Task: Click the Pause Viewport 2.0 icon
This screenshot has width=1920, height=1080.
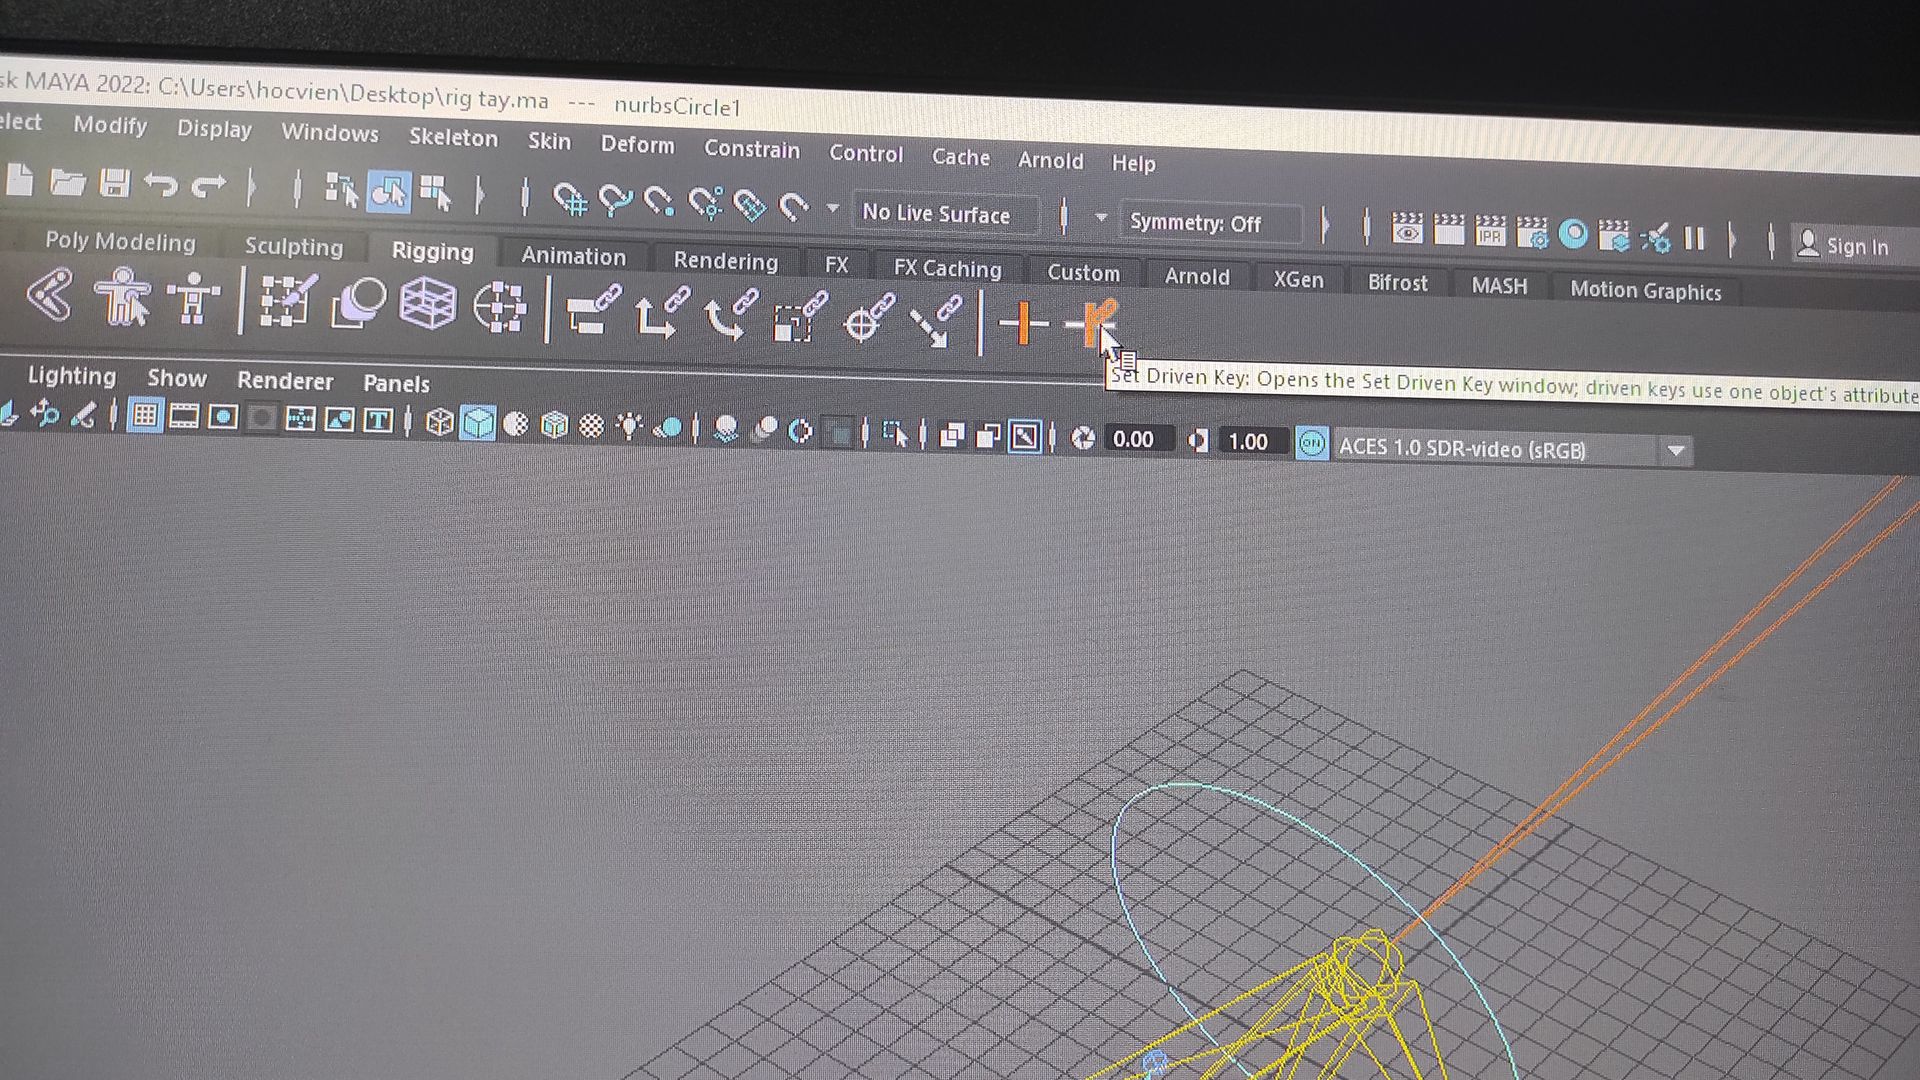Action: (1694, 238)
